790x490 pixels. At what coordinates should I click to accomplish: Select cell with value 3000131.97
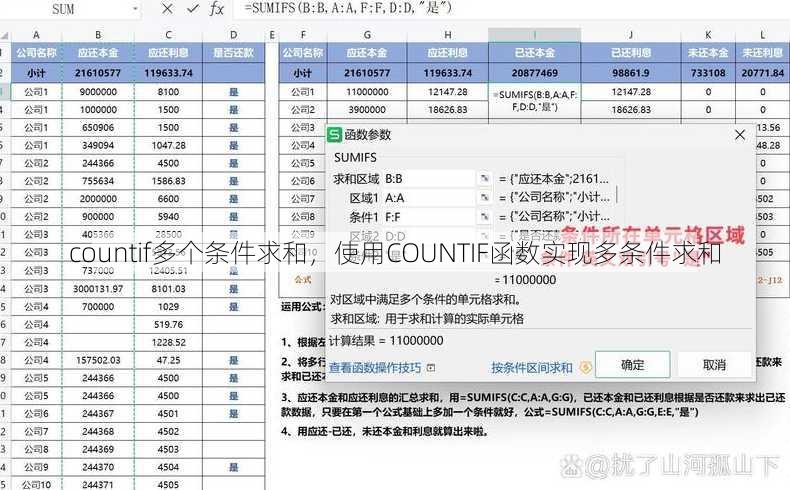pyautogui.click(x=98, y=289)
